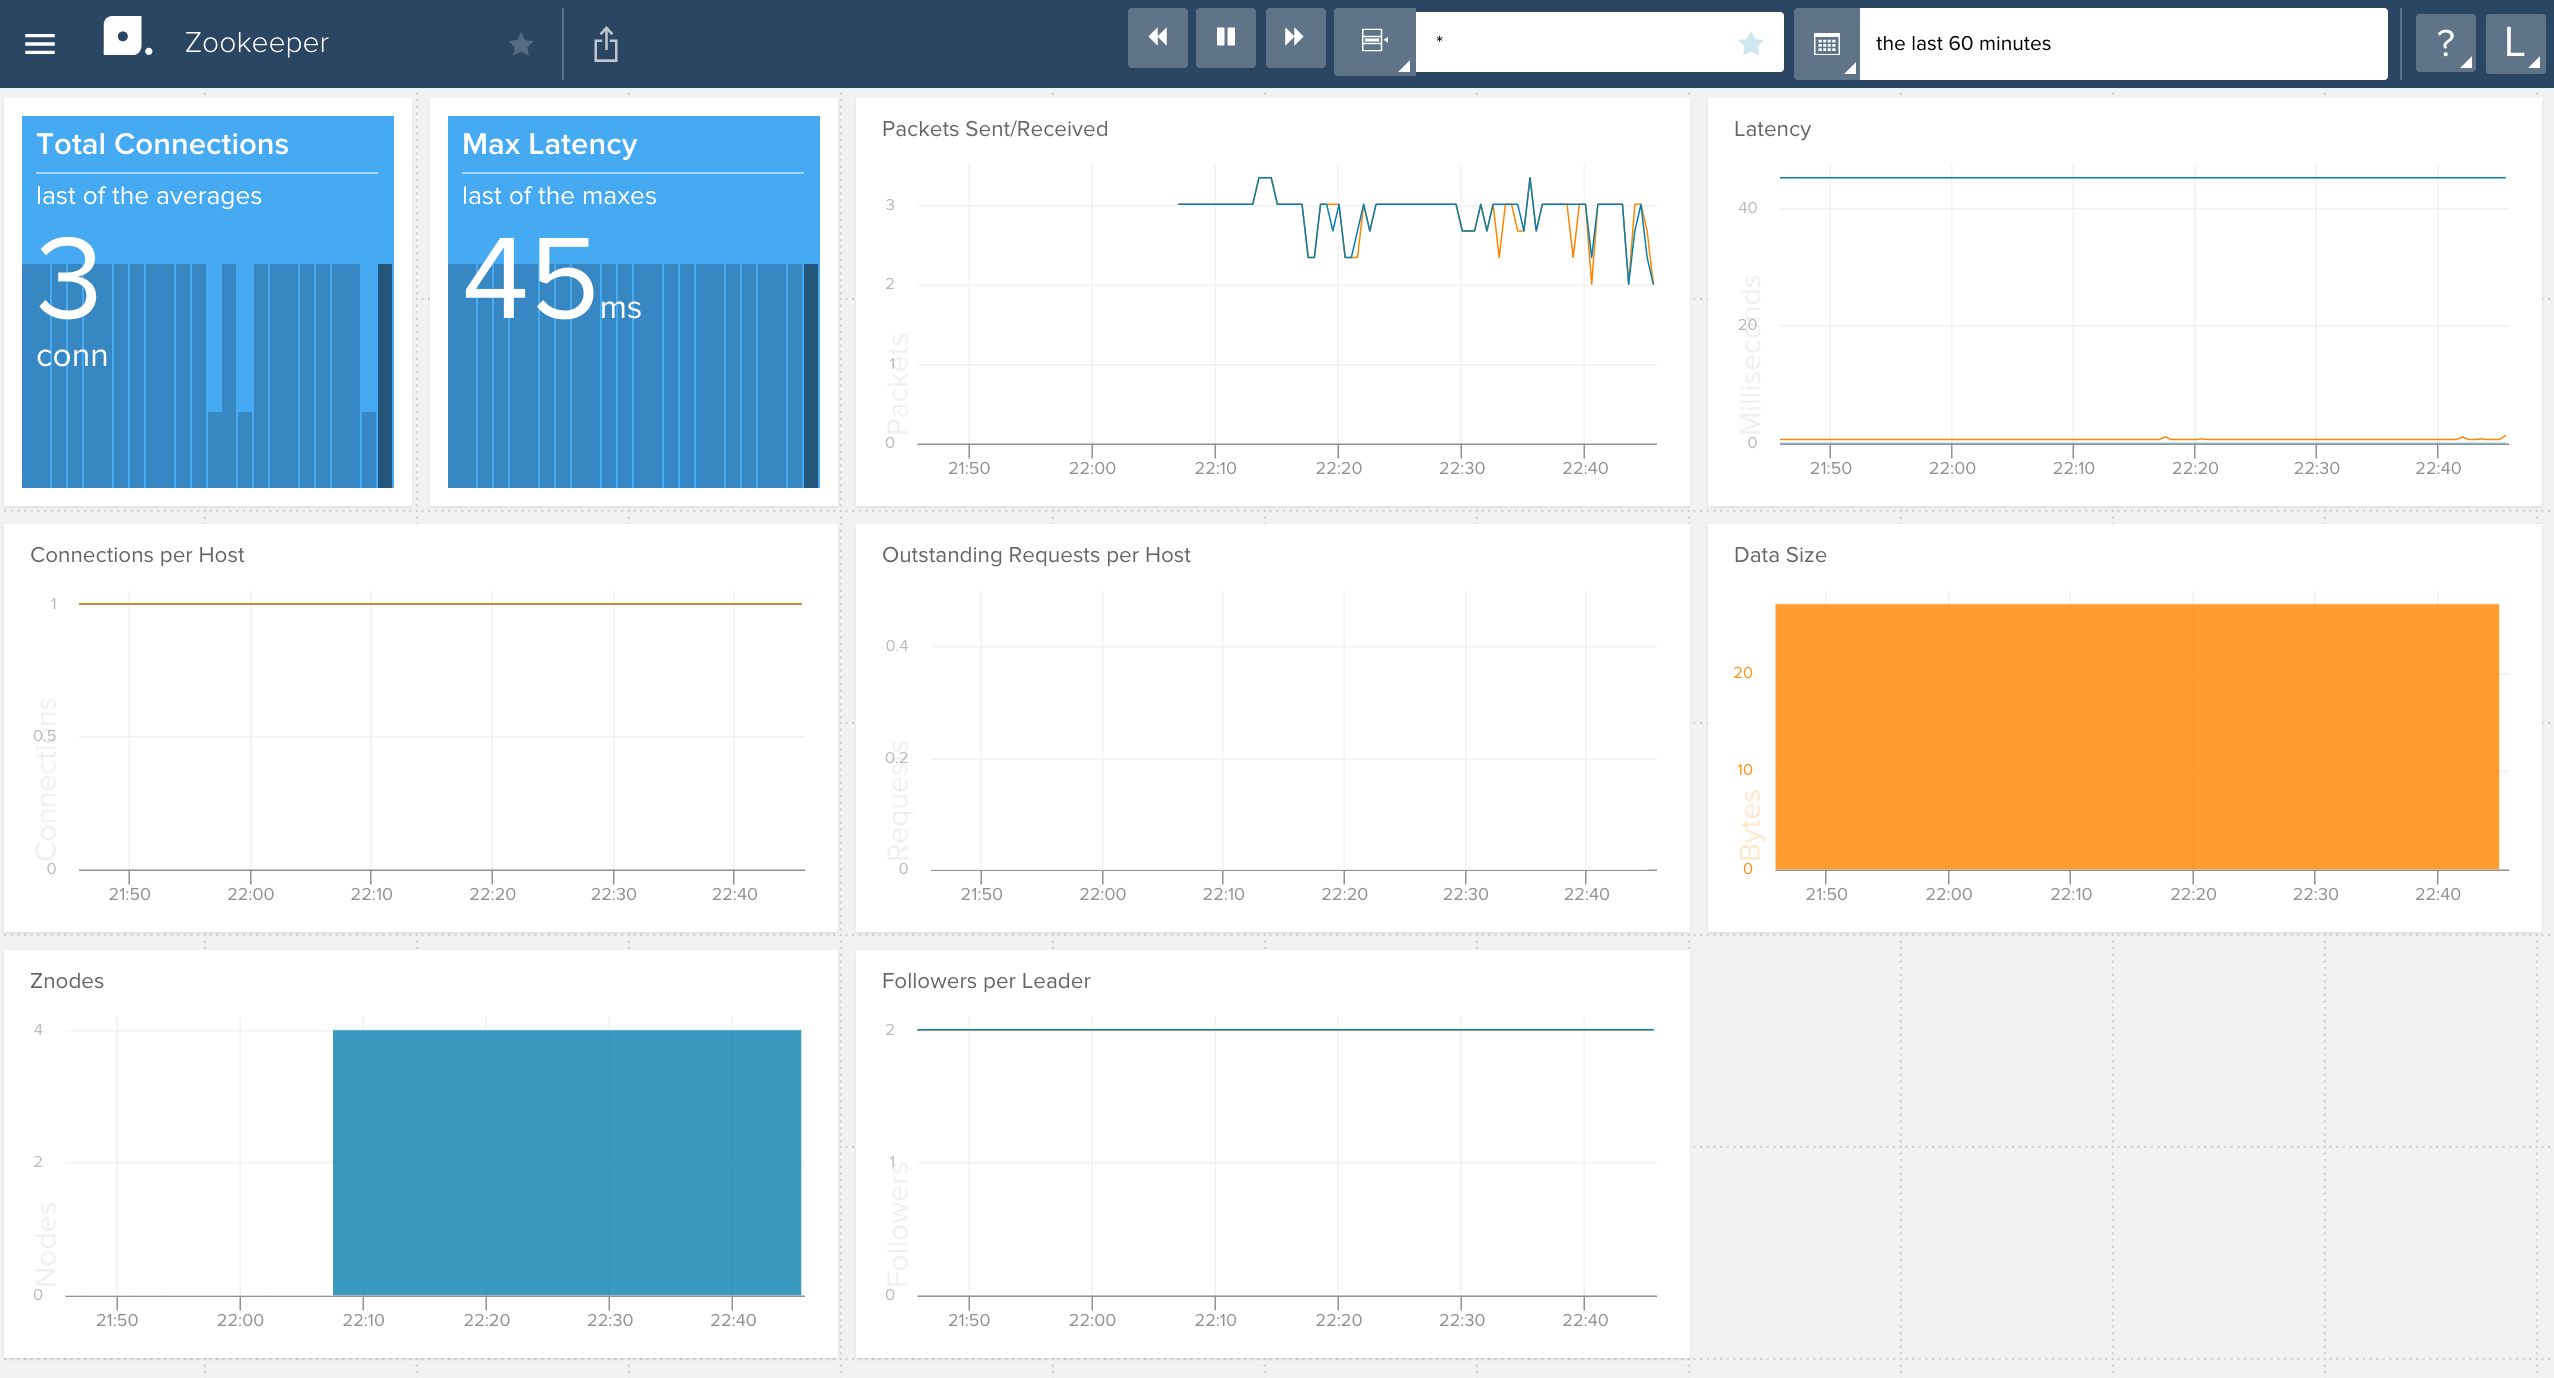This screenshot has width=2554, height=1378.
Task: Click the Followers per Leader line
Action: pyautogui.click(x=1285, y=1030)
